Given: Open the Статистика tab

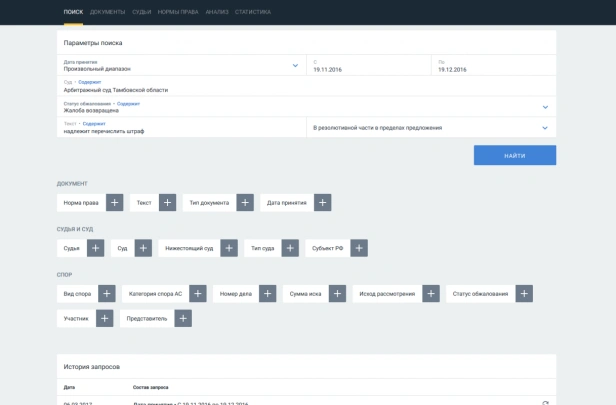Looking at the screenshot, I should [x=253, y=12].
